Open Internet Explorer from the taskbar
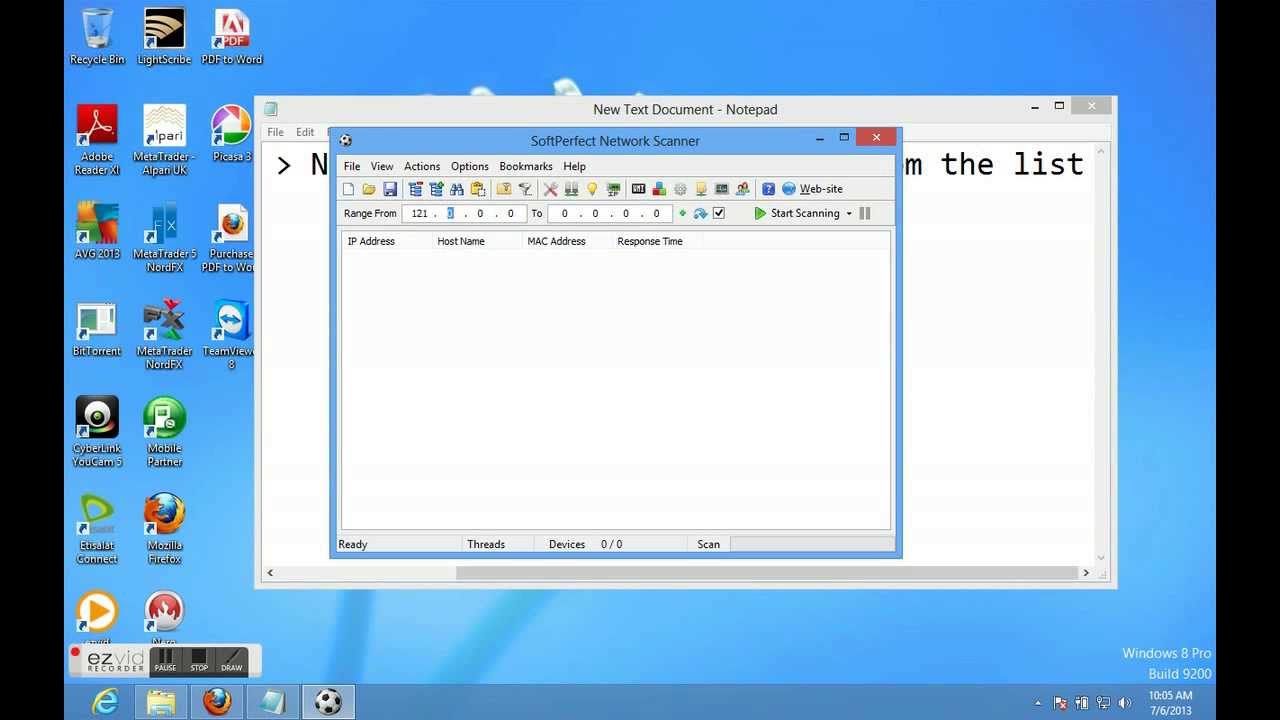 pos(105,702)
